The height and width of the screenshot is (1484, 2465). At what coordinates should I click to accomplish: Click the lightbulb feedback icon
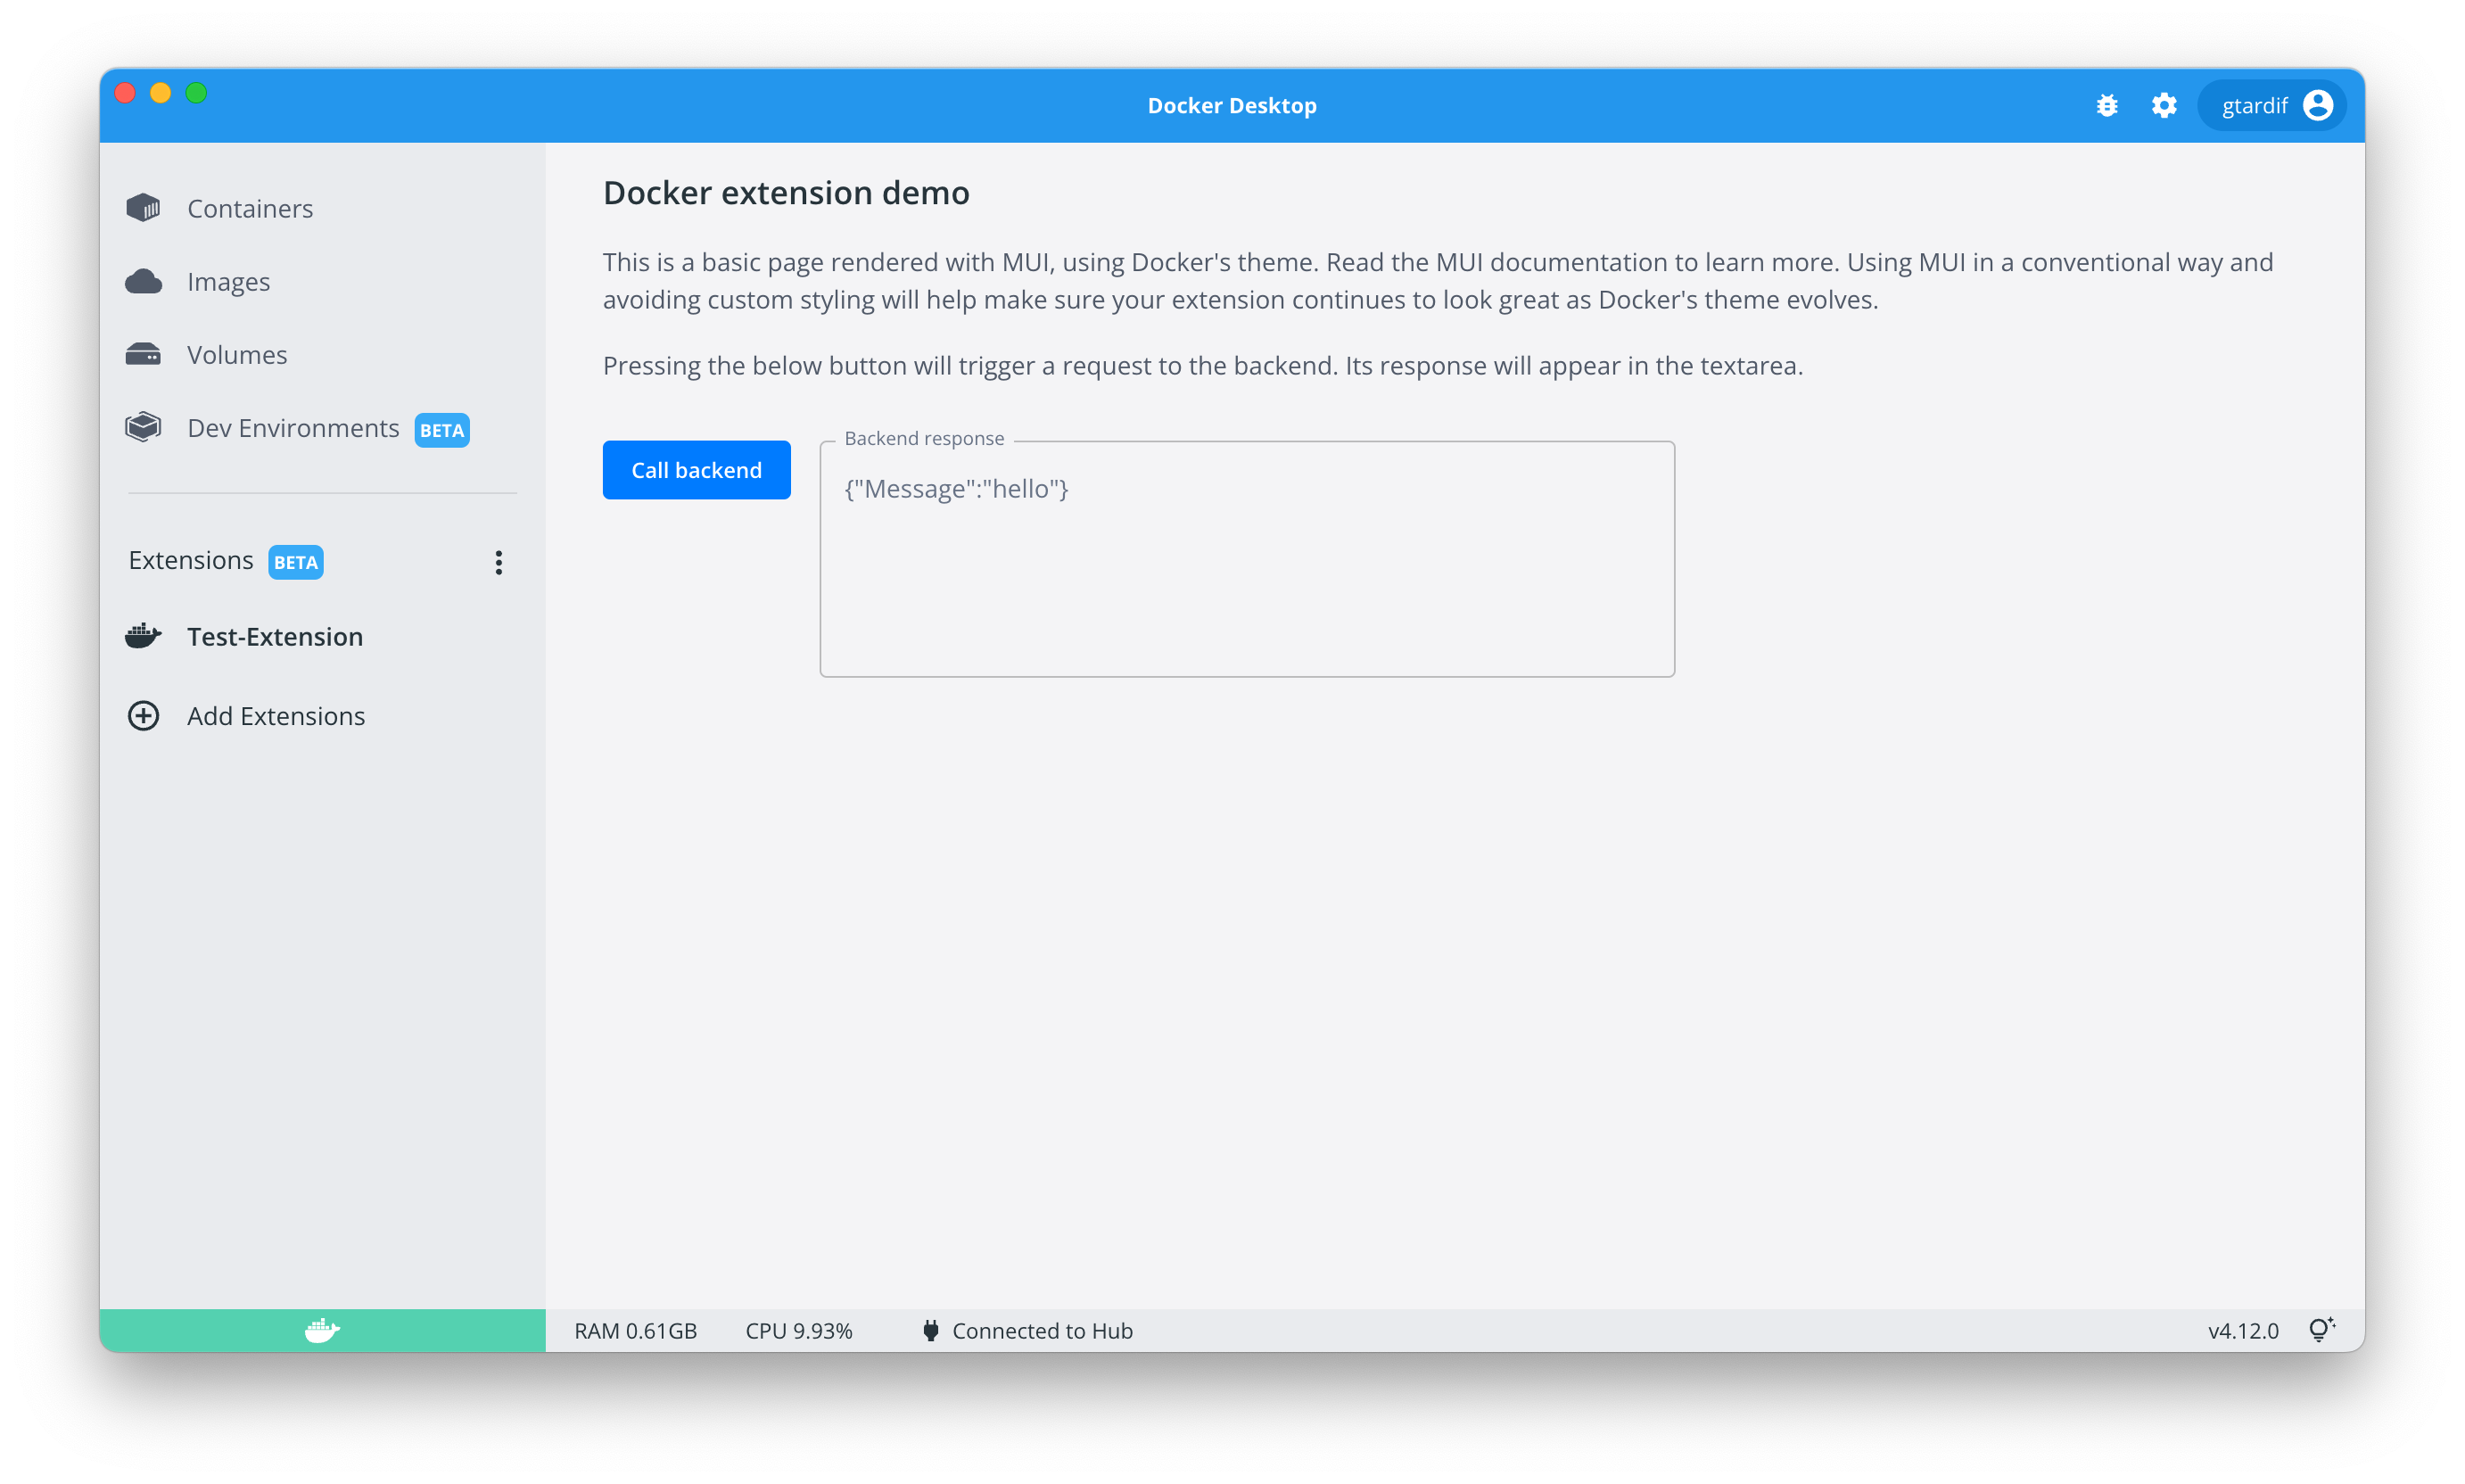(x=2320, y=1330)
